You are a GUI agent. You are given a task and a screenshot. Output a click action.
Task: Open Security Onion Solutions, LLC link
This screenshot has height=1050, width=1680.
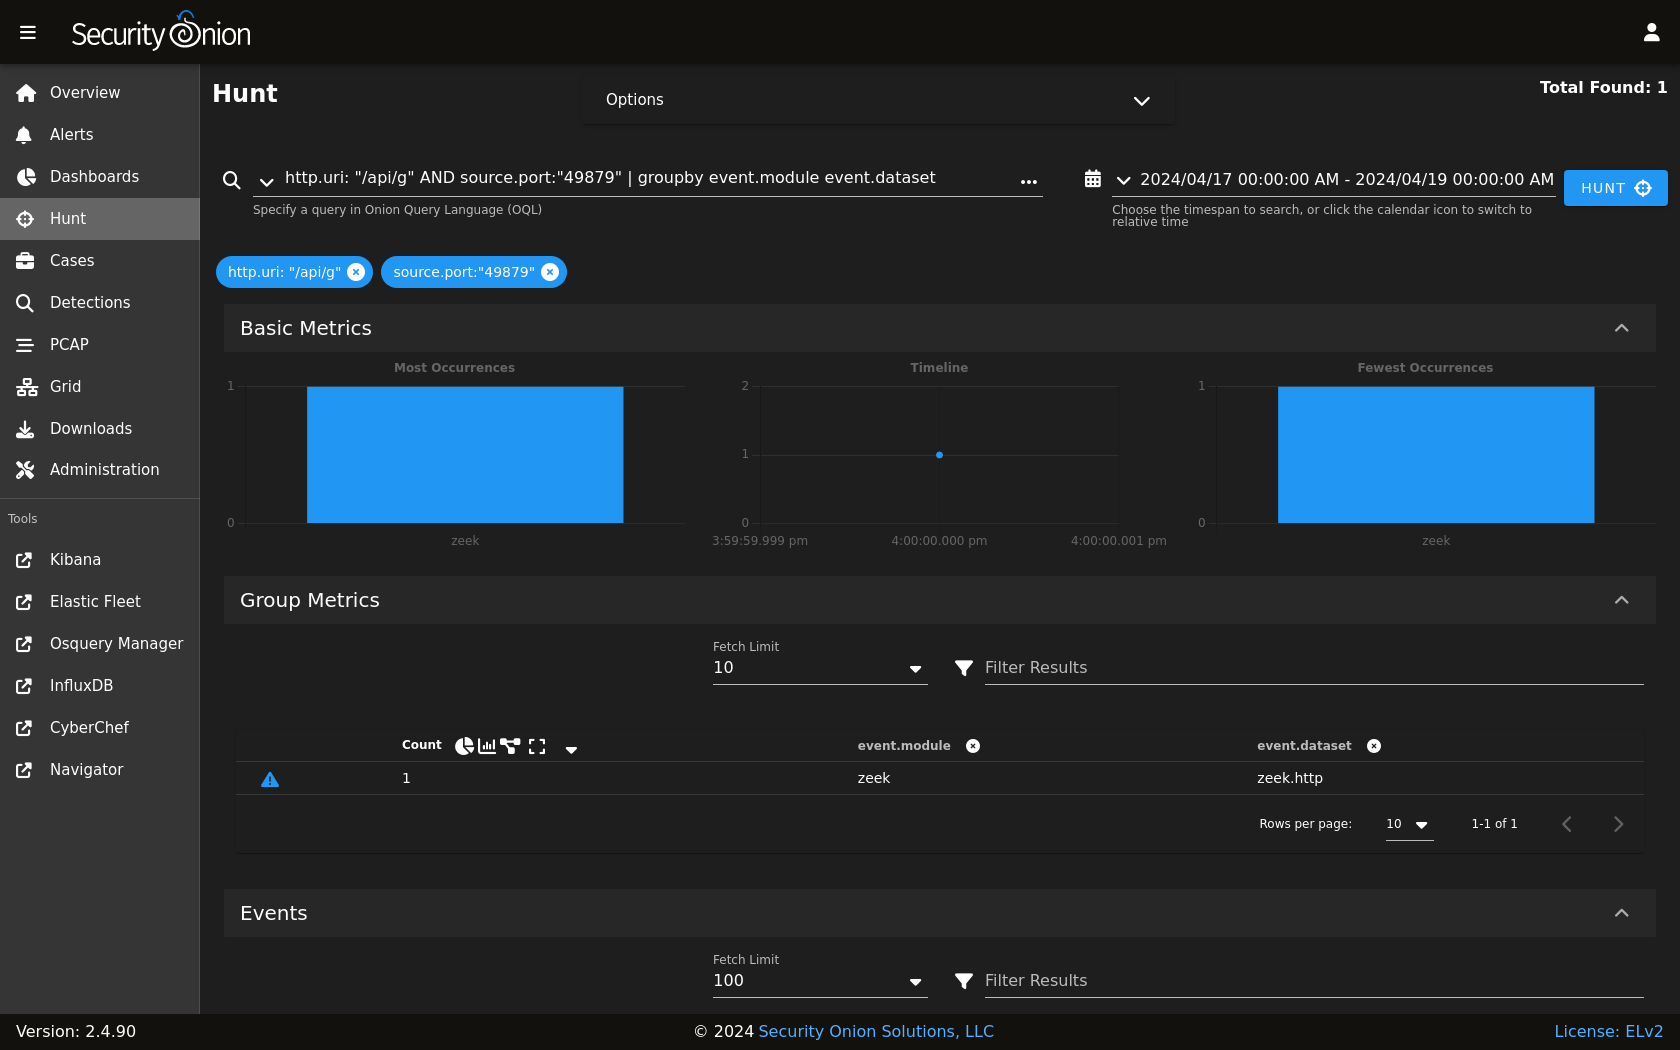[x=876, y=1031]
